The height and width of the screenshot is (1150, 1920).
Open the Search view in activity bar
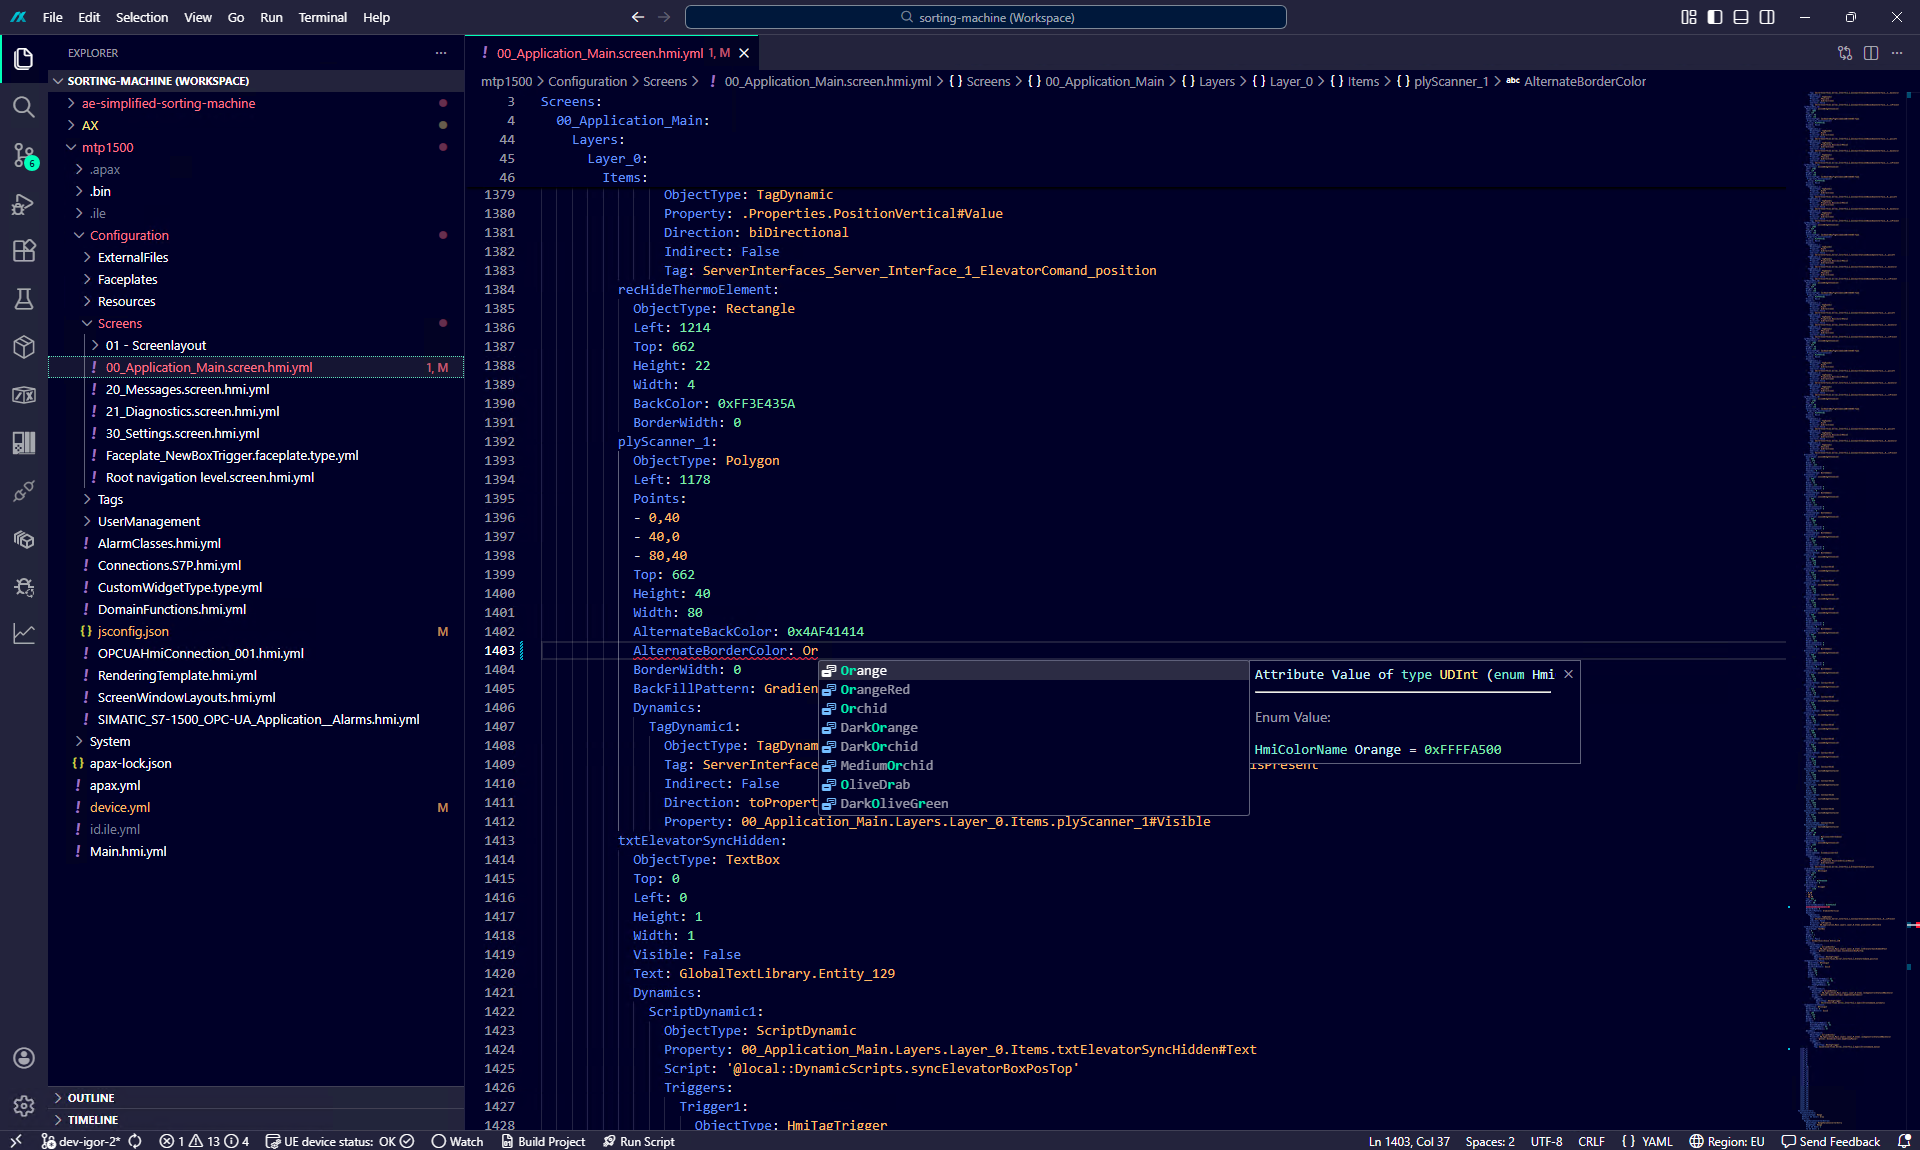pos(24,107)
